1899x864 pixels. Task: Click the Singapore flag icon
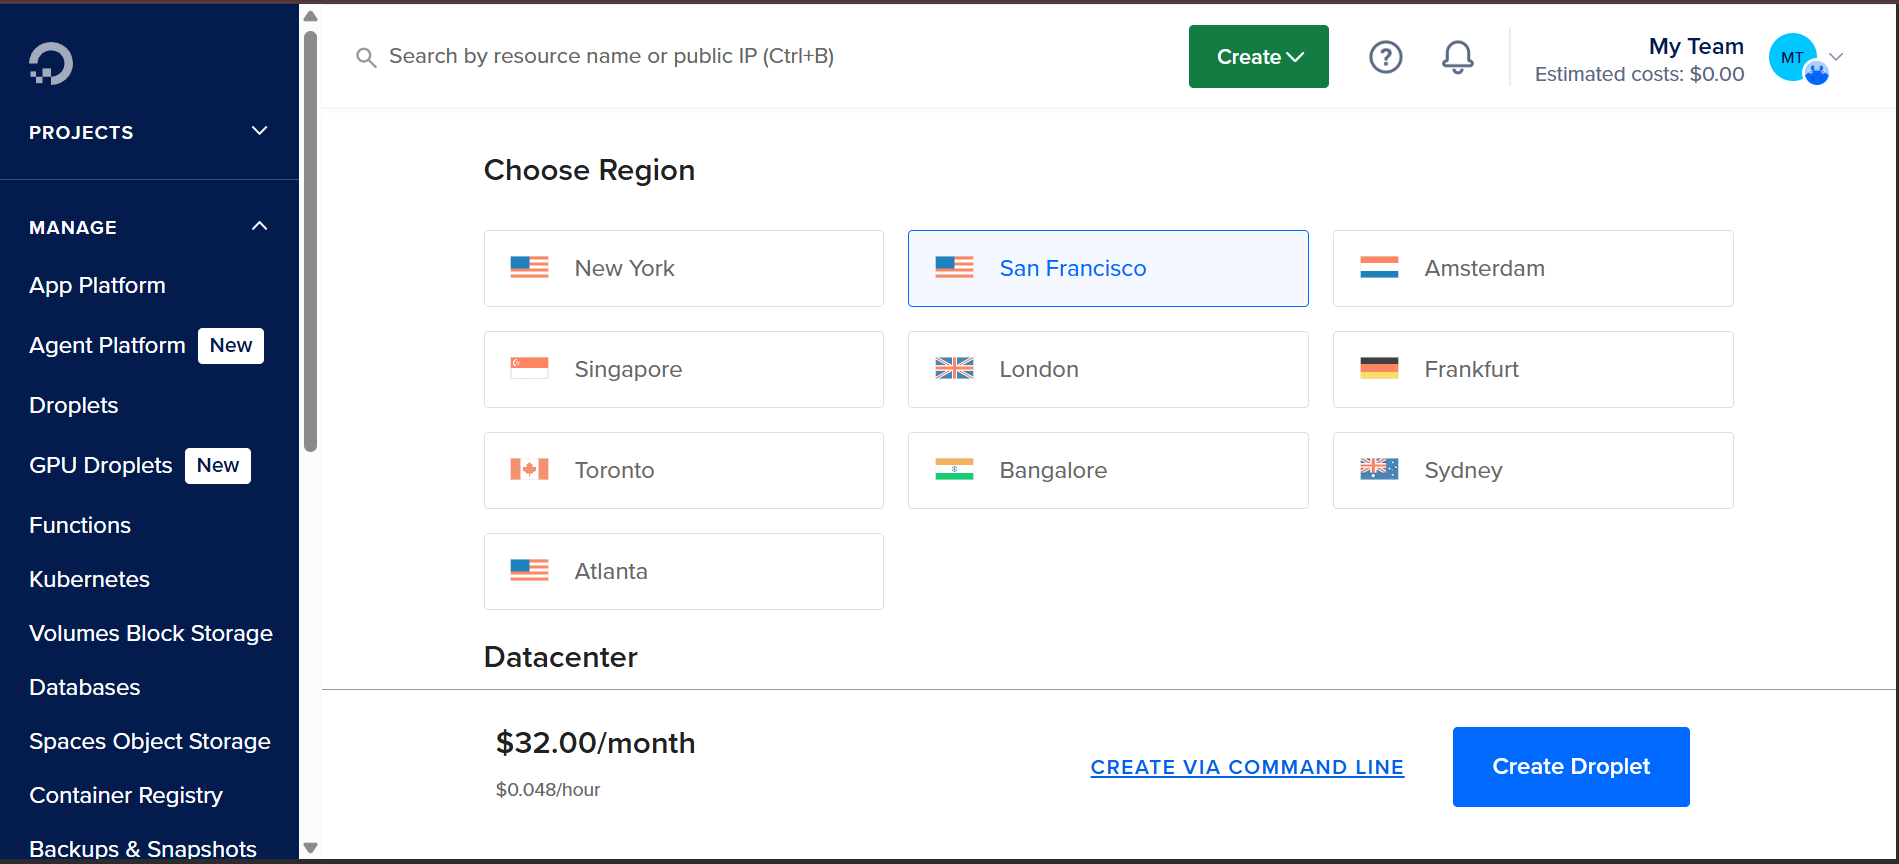point(529,368)
